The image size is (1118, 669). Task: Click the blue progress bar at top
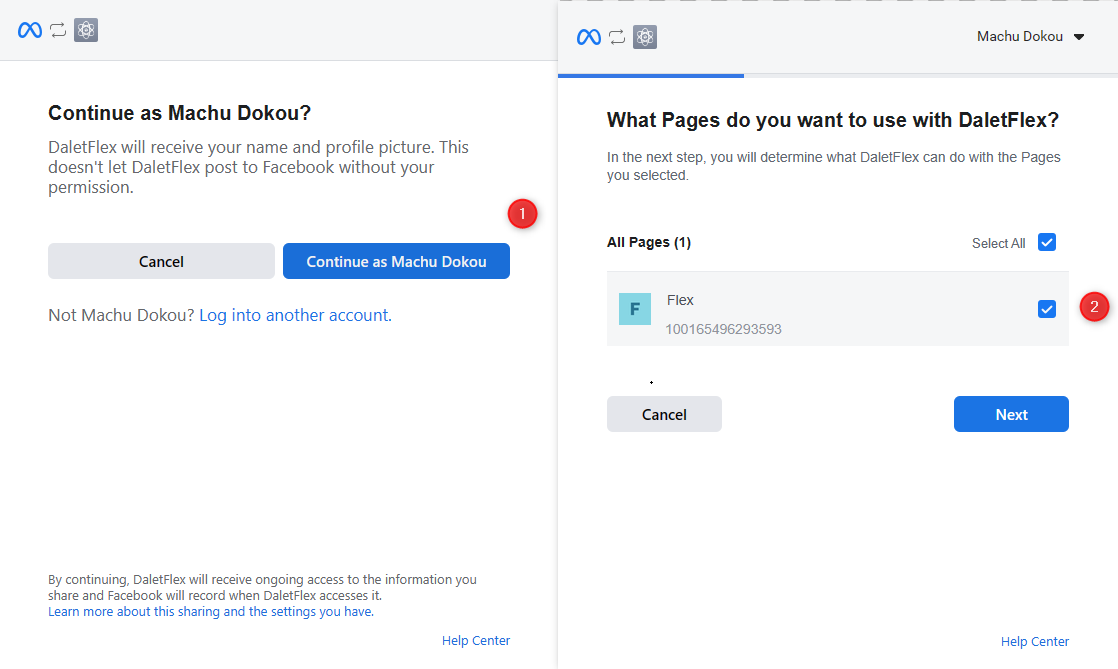(650, 73)
